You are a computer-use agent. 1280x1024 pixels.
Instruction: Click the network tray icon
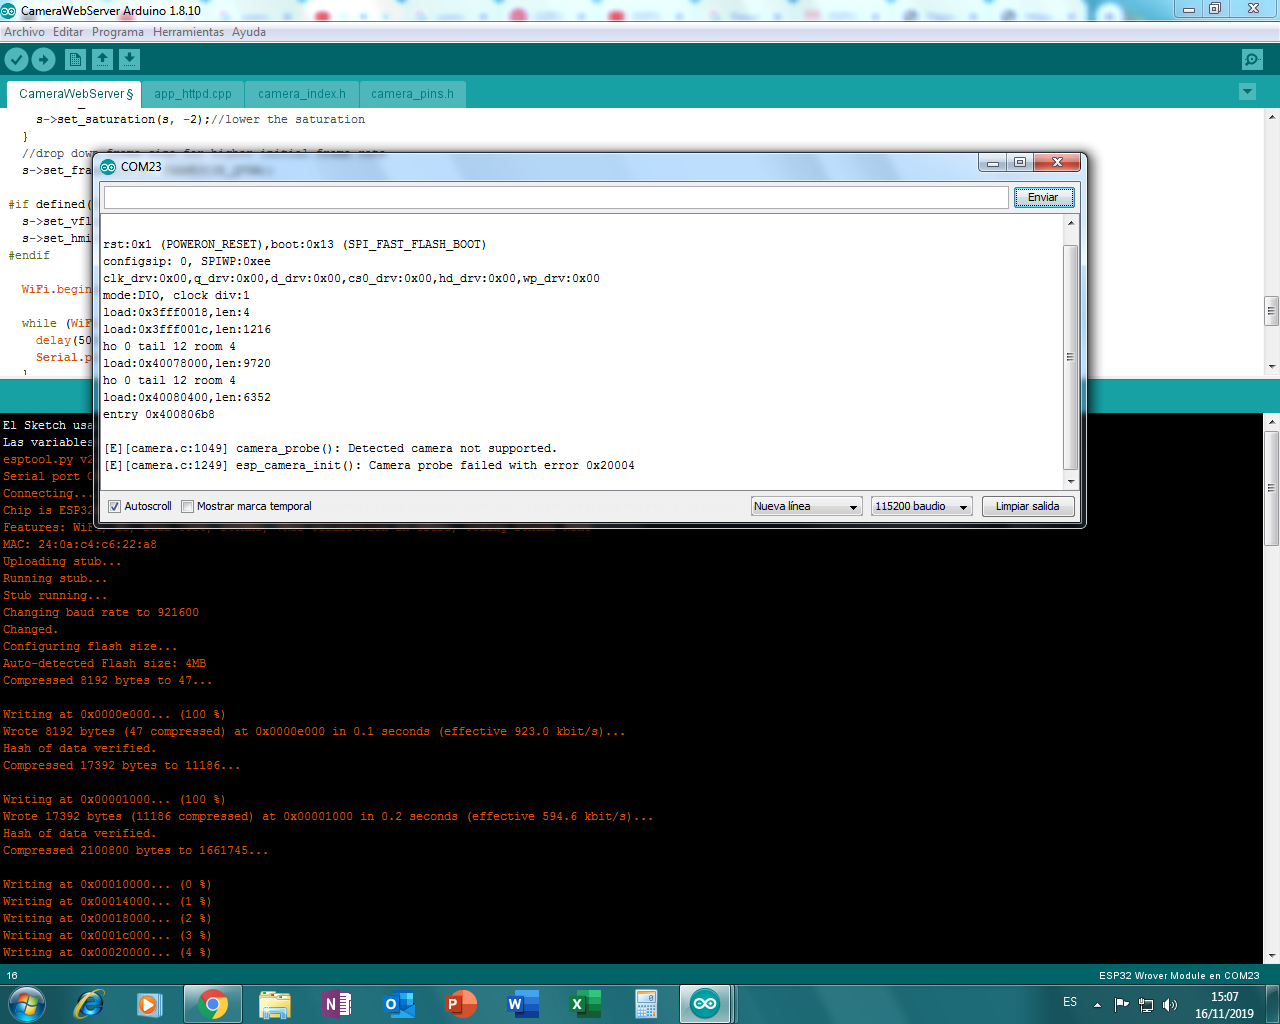tap(1146, 1004)
